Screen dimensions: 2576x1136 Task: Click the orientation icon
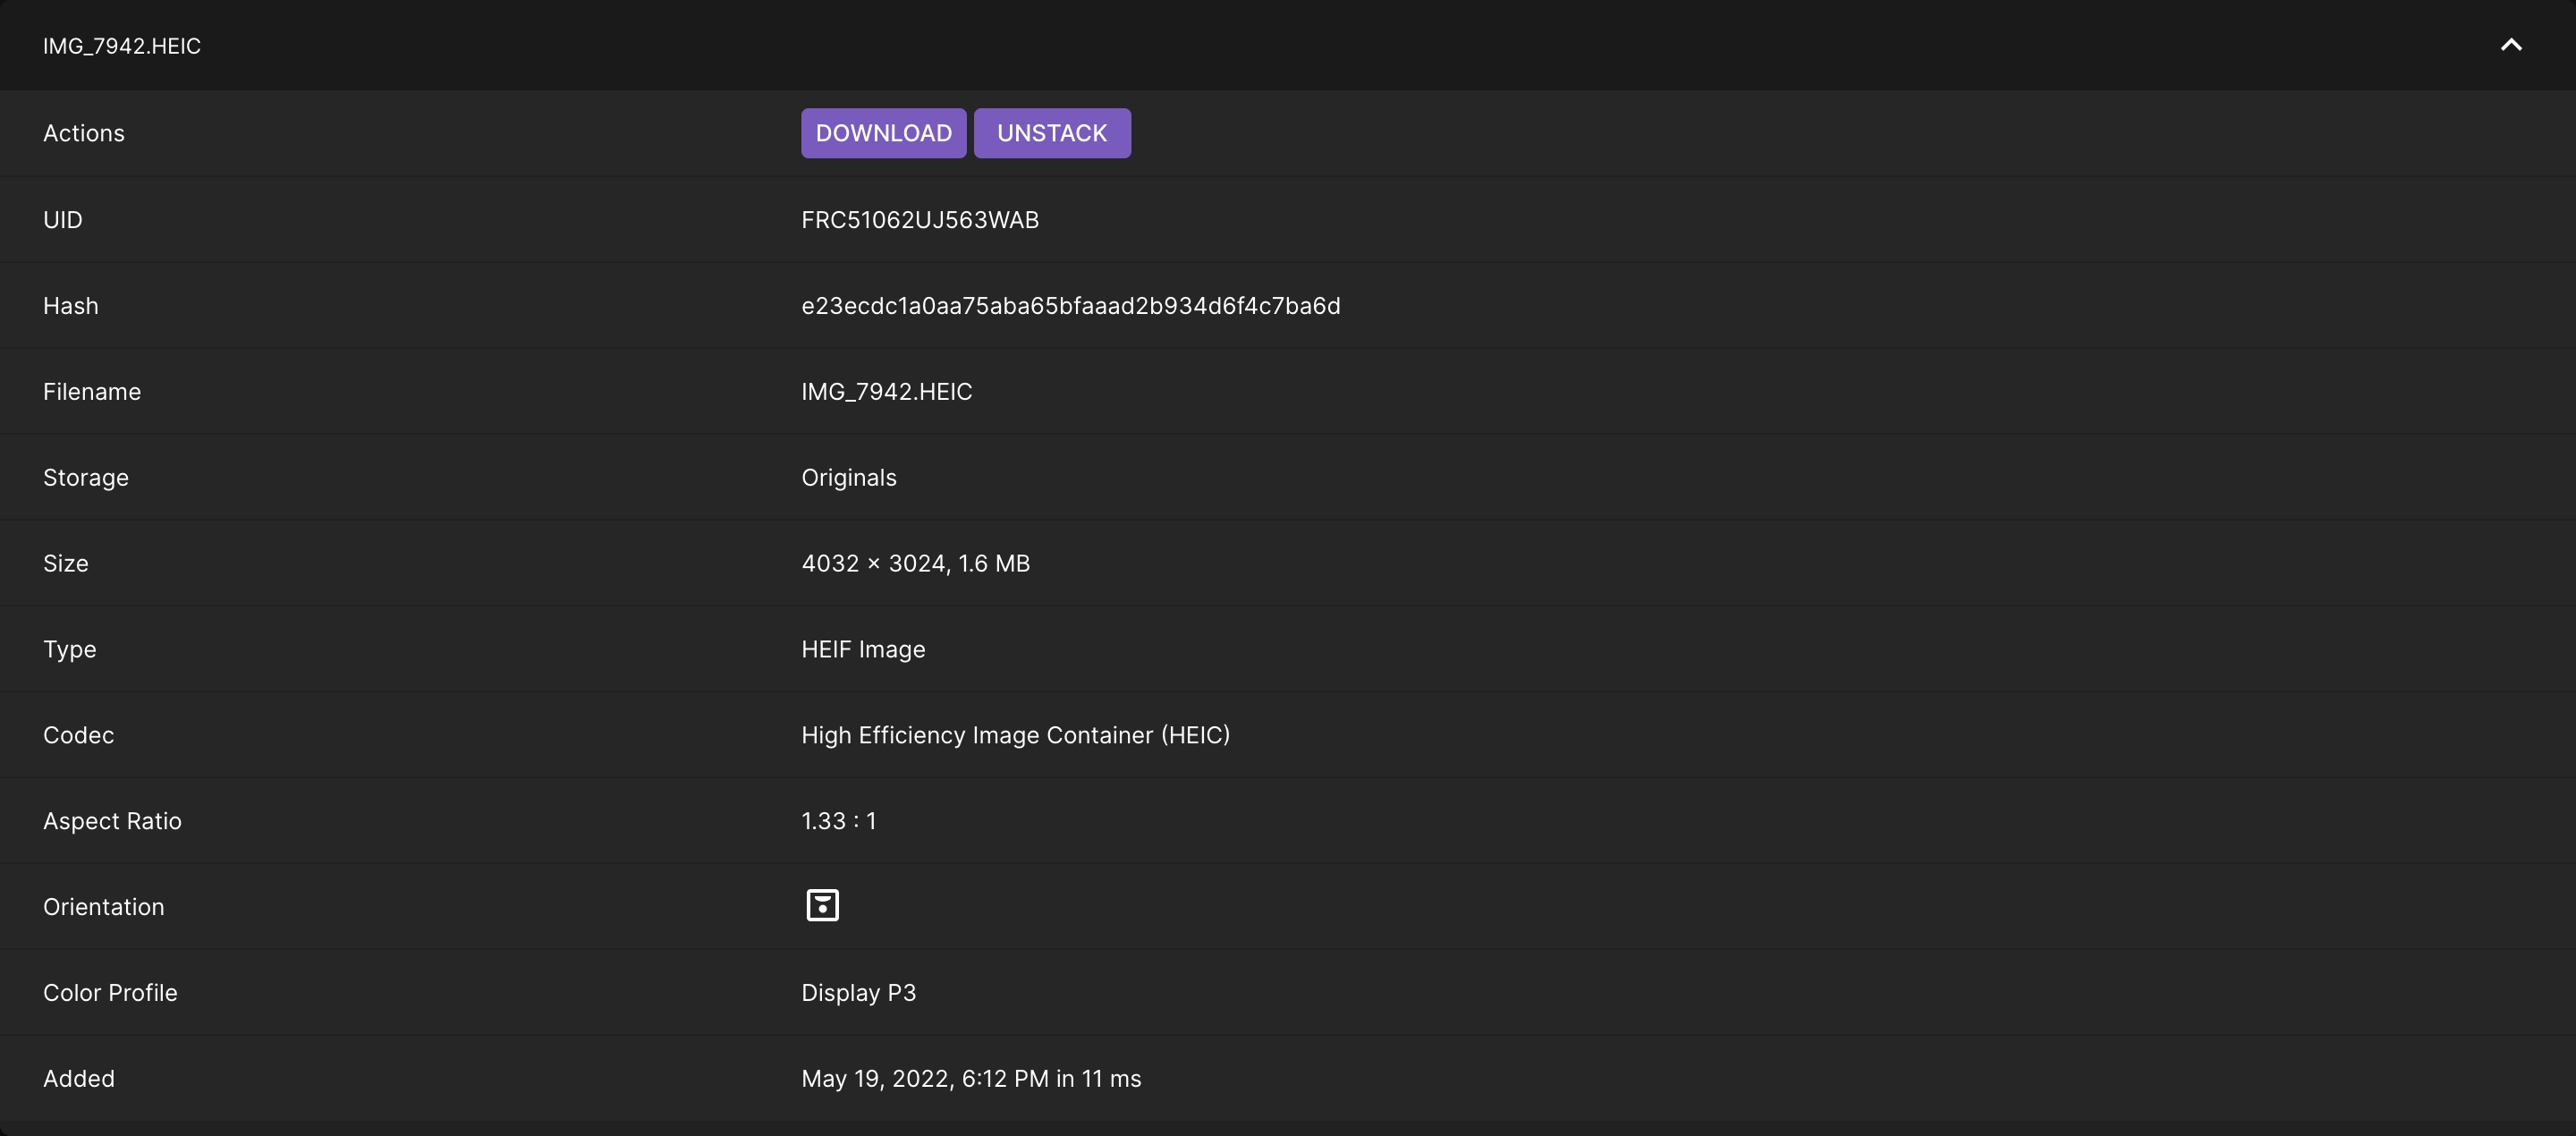822,906
